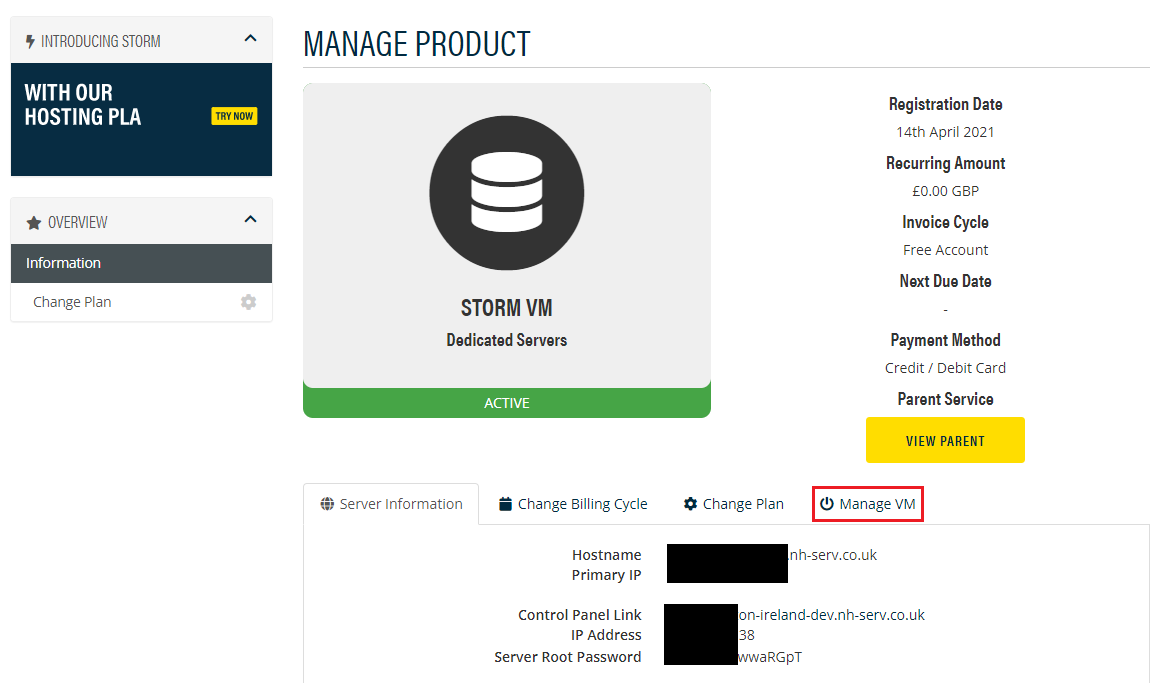Collapse the Overview panel chevron
Image resolution: width=1165 pixels, height=683 pixels.
(250, 219)
